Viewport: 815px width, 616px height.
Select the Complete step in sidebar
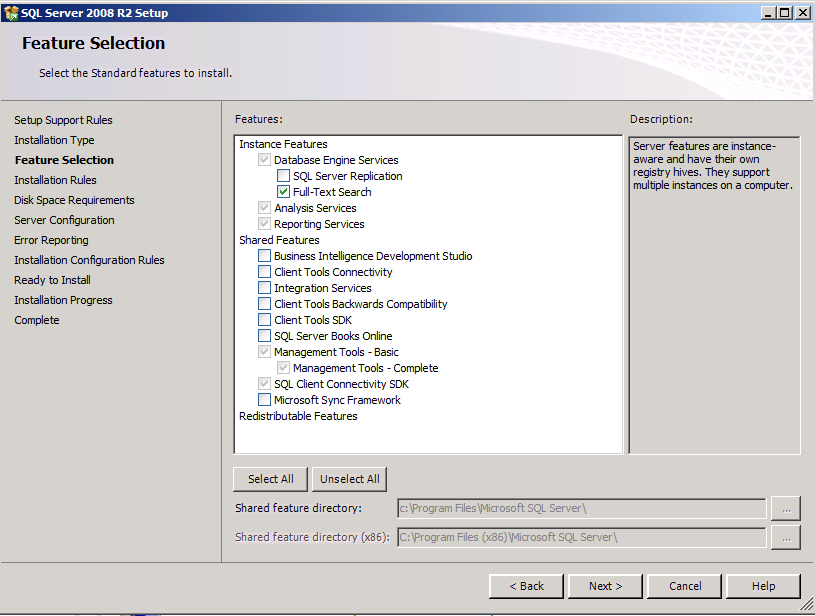pos(37,320)
